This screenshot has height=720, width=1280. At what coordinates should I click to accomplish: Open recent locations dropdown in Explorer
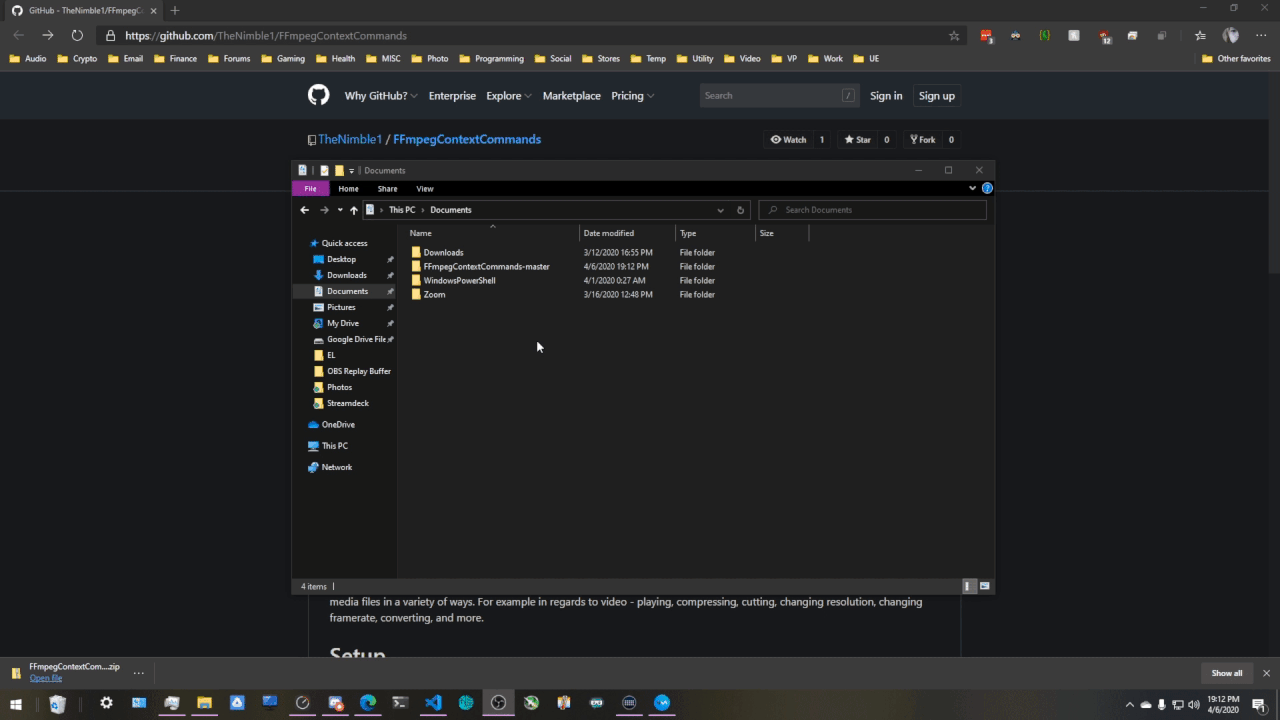pyautogui.click(x=340, y=210)
